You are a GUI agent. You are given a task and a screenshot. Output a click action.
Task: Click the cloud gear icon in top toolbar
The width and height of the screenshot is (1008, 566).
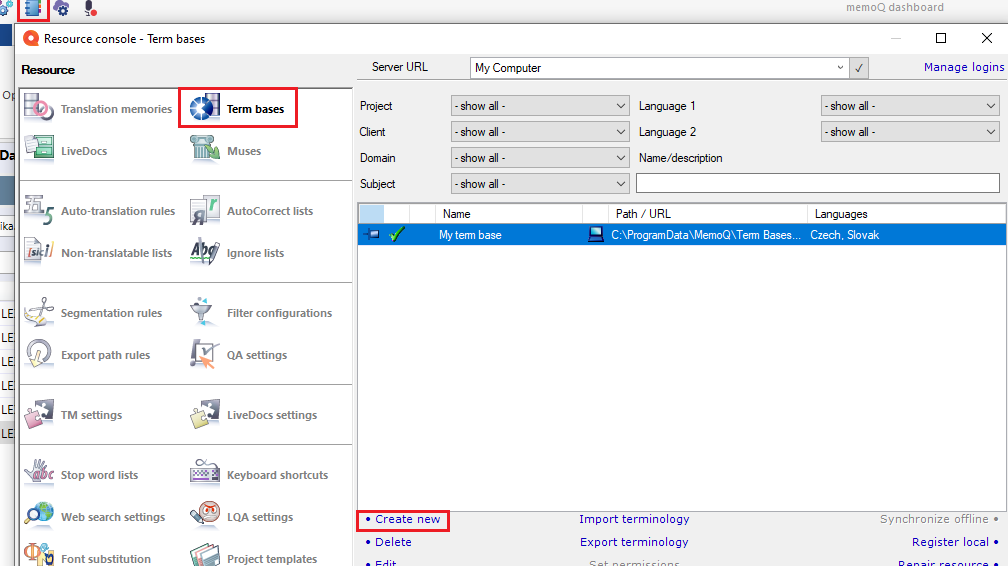pos(62,8)
